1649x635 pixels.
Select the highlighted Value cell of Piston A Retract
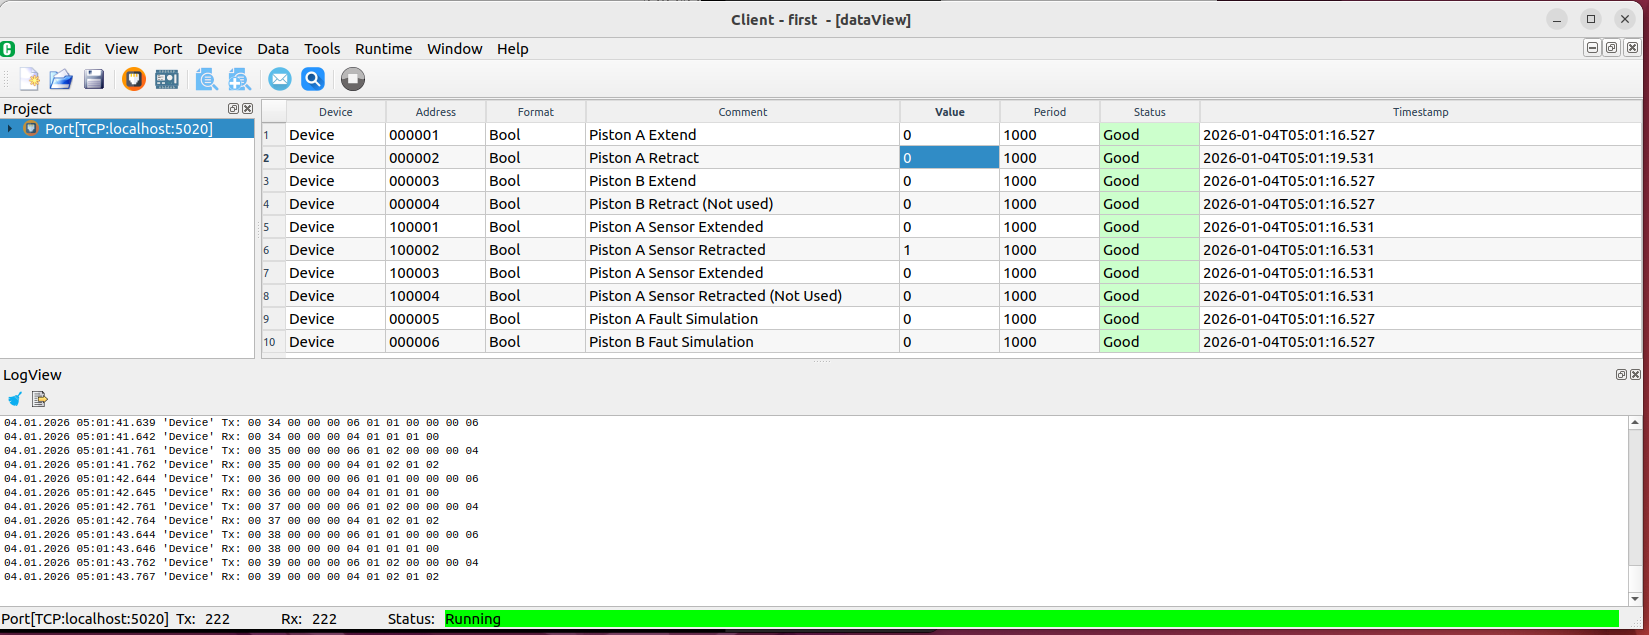coord(950,158)
